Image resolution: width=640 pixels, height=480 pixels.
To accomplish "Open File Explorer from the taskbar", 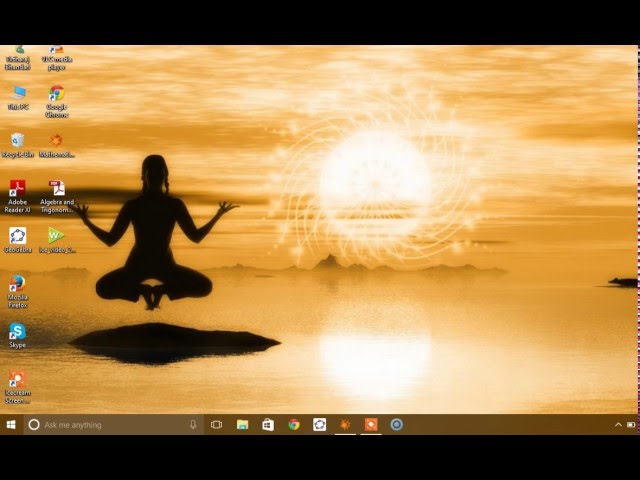I will coord(242,425).
